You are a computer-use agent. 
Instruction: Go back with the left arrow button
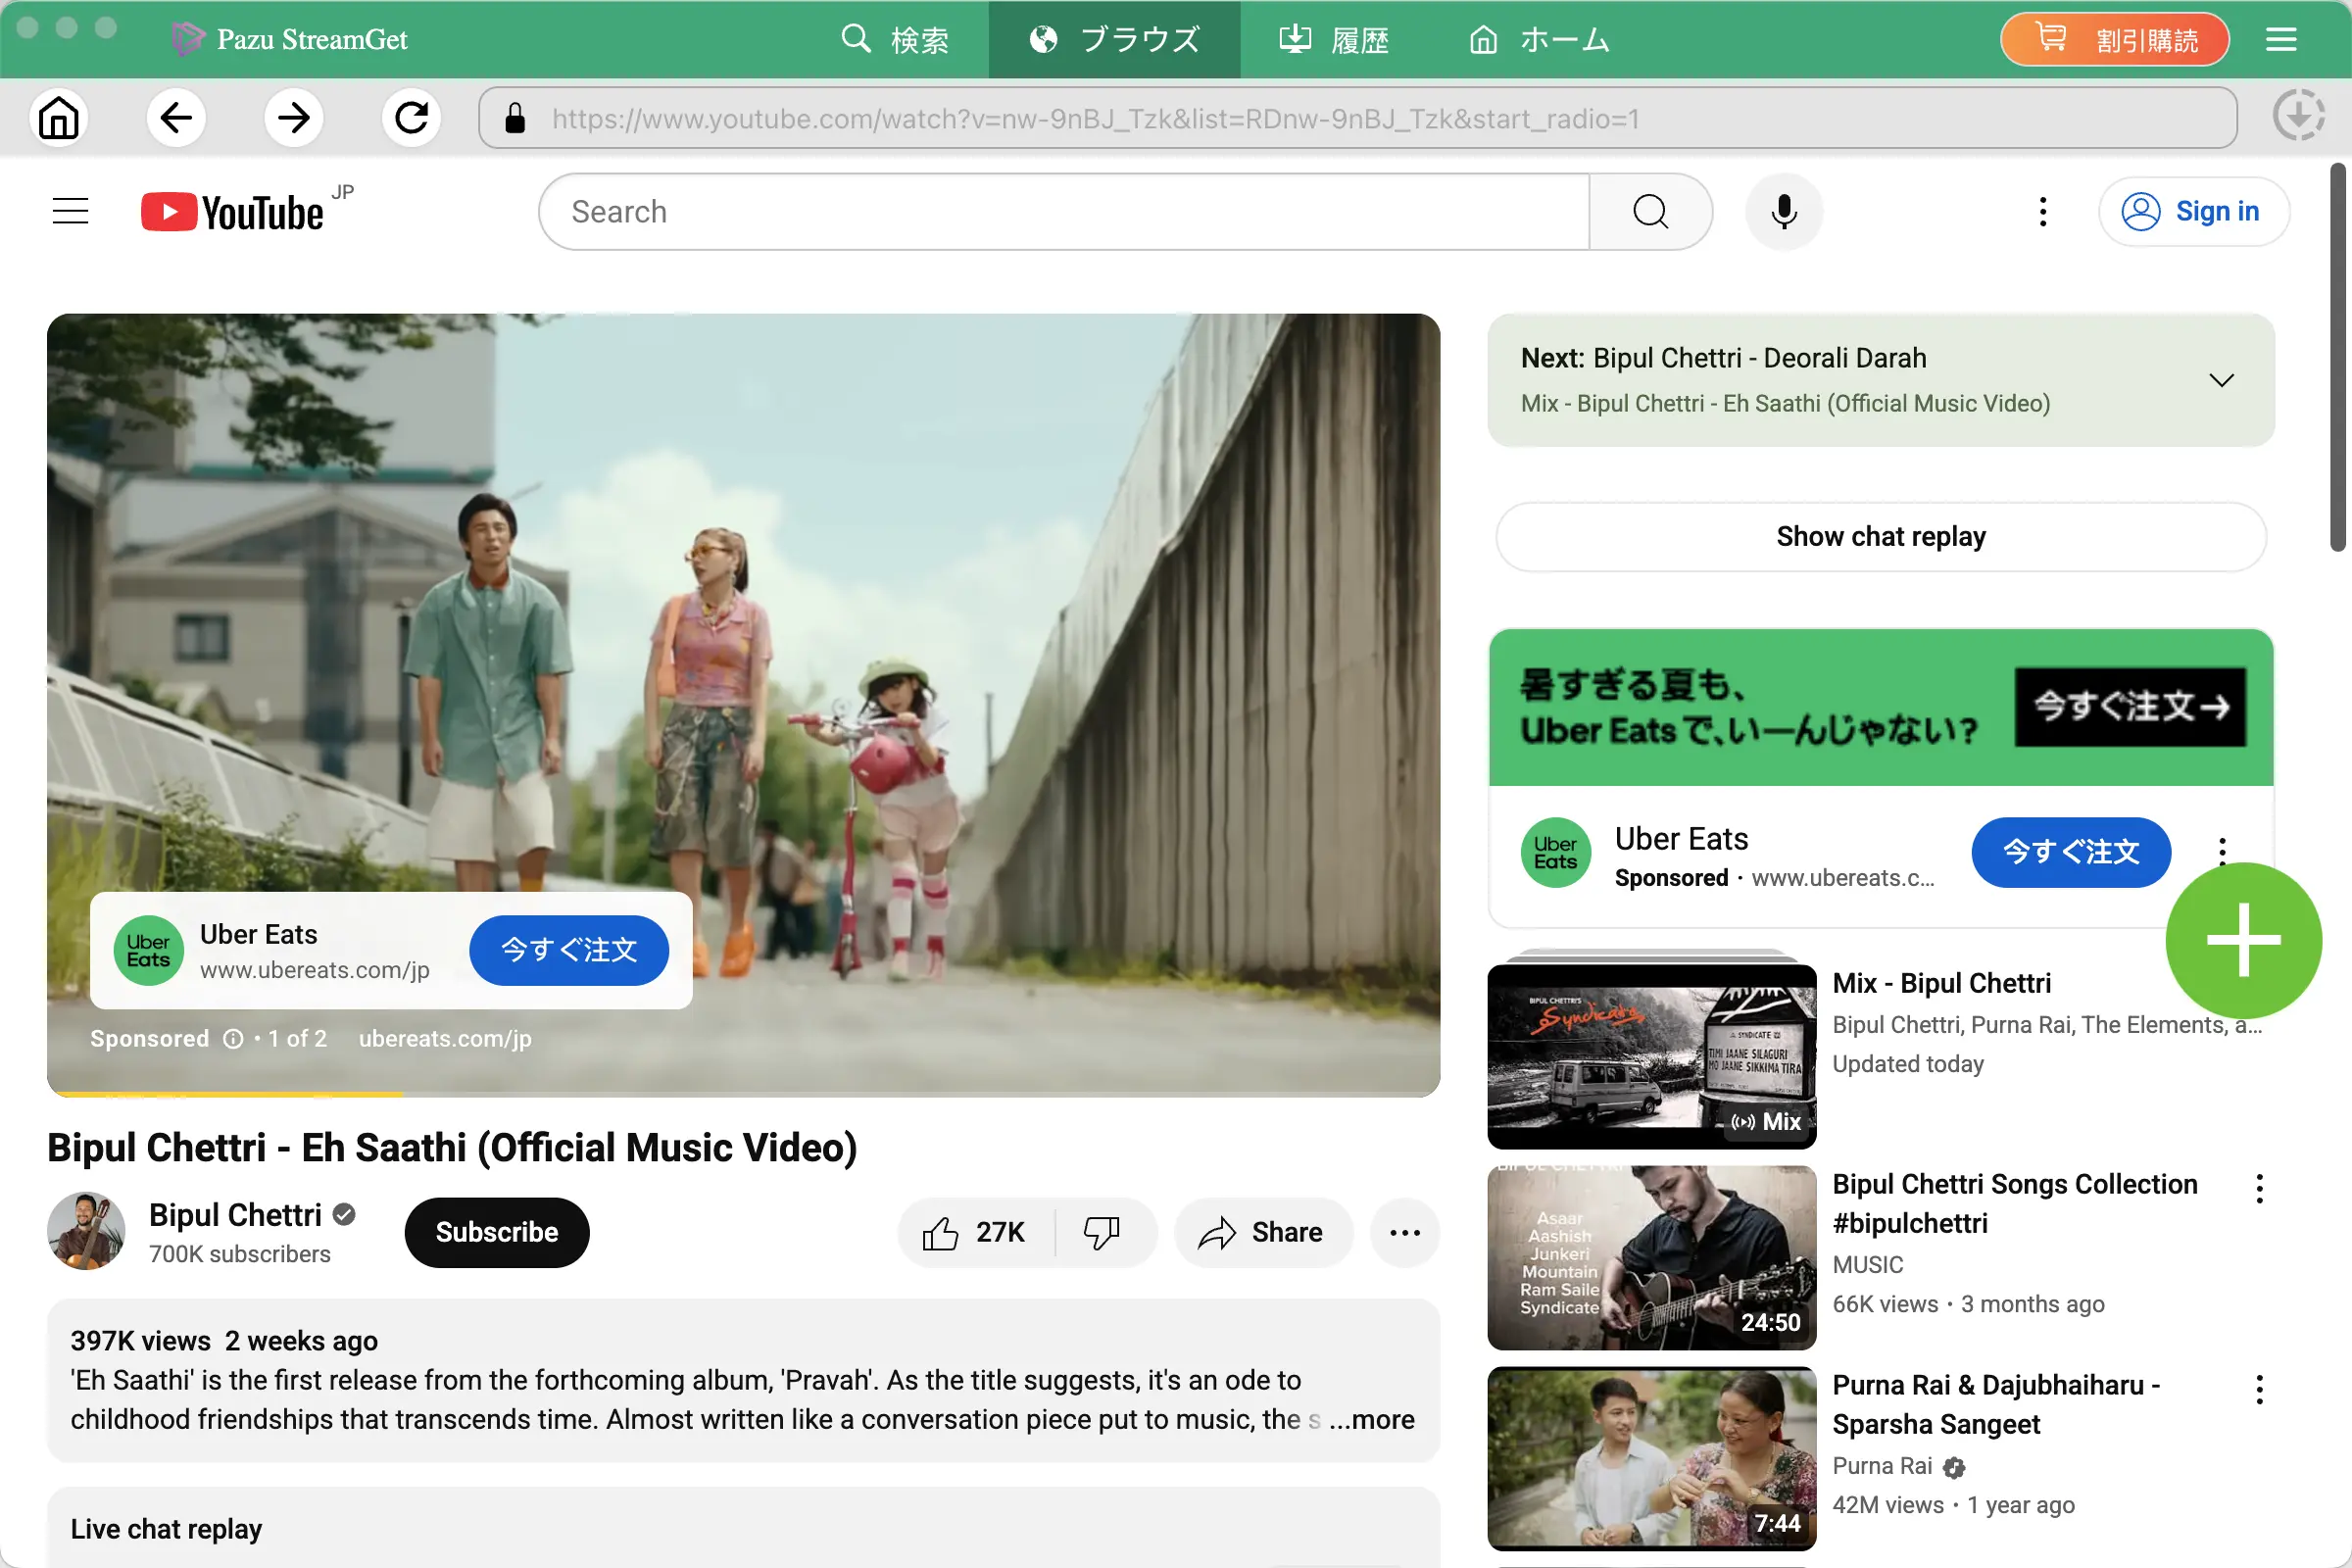tap(176, 118)
